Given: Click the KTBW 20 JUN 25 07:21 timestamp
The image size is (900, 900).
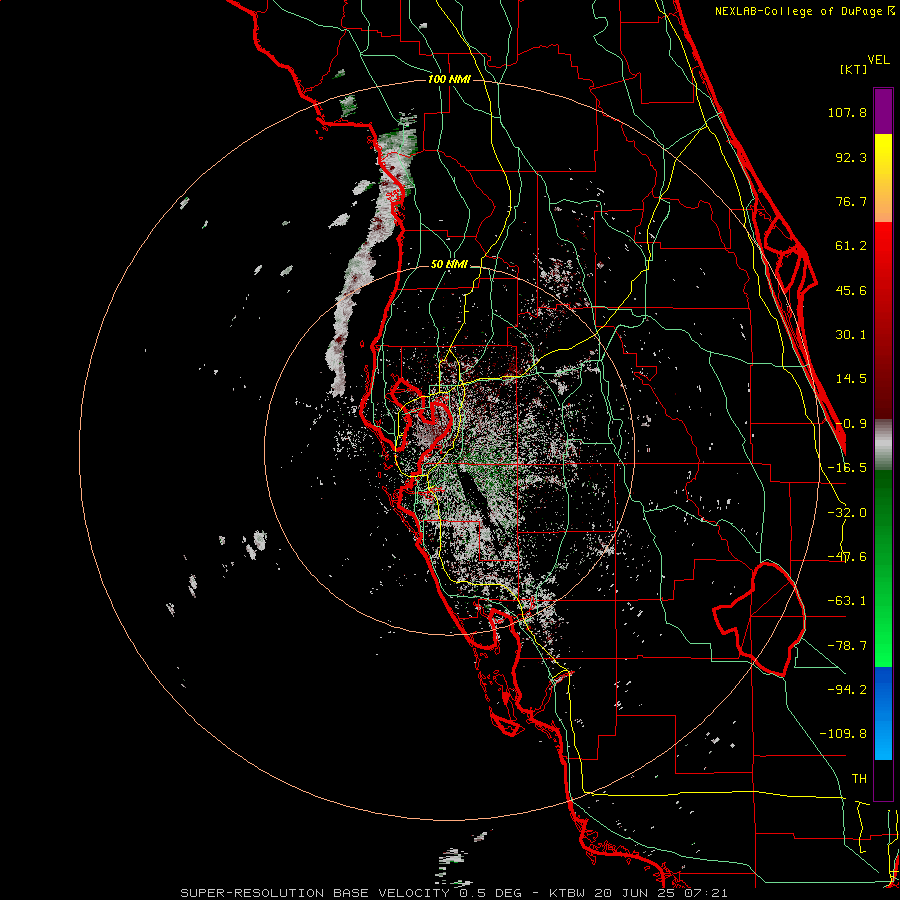Looking at the screenshot, I should click(638, 893).
